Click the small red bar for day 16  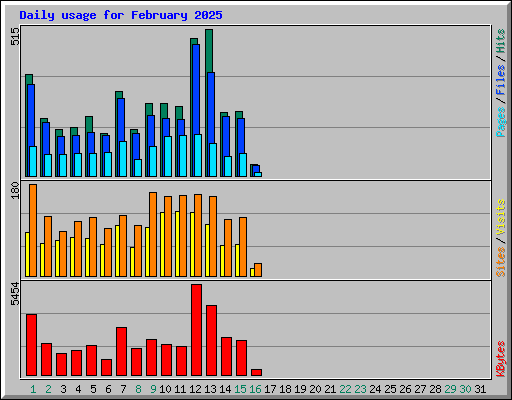[x=256, y=372]
